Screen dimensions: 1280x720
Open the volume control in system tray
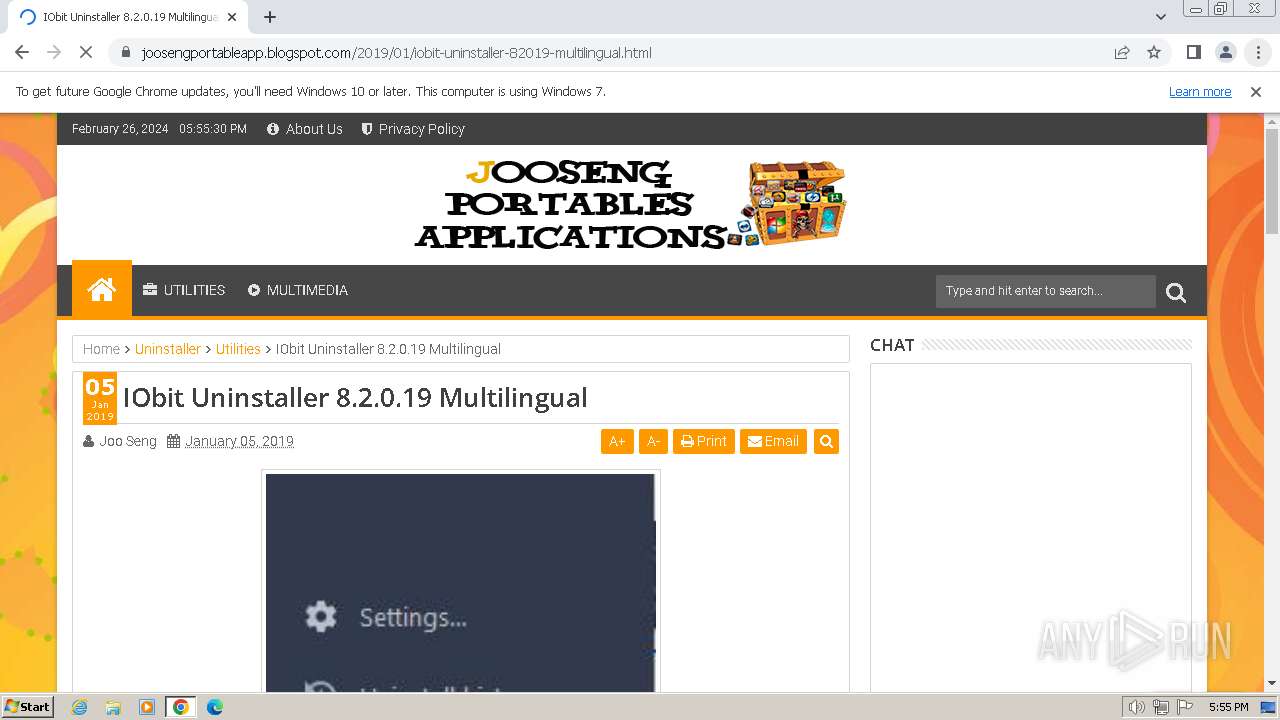[x=1137, y=707]
